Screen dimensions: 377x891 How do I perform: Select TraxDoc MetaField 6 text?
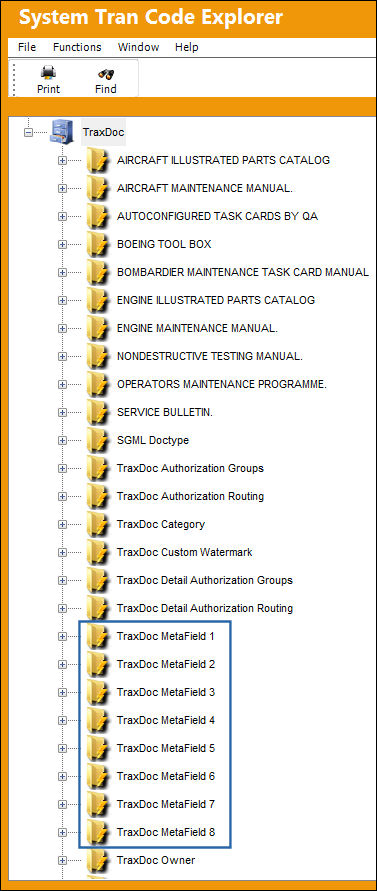pos(165,776)
